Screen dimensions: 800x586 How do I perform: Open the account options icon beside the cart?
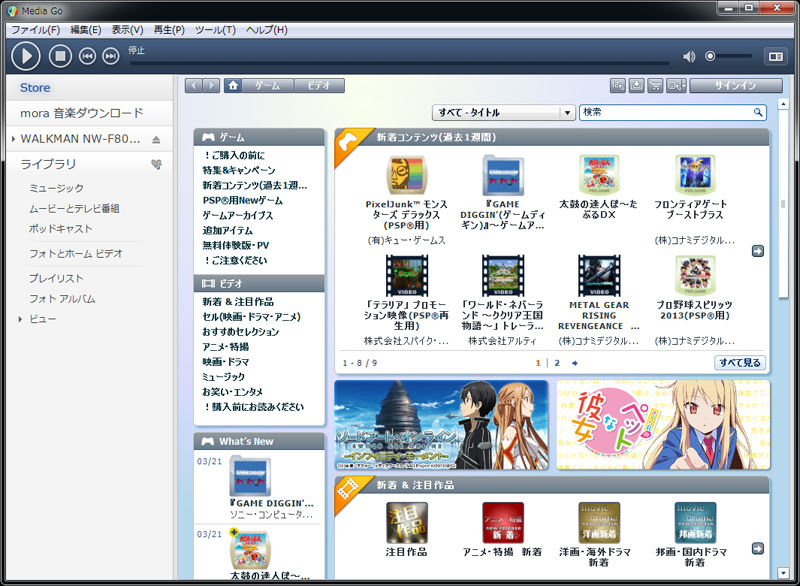[x=676, y=85]
